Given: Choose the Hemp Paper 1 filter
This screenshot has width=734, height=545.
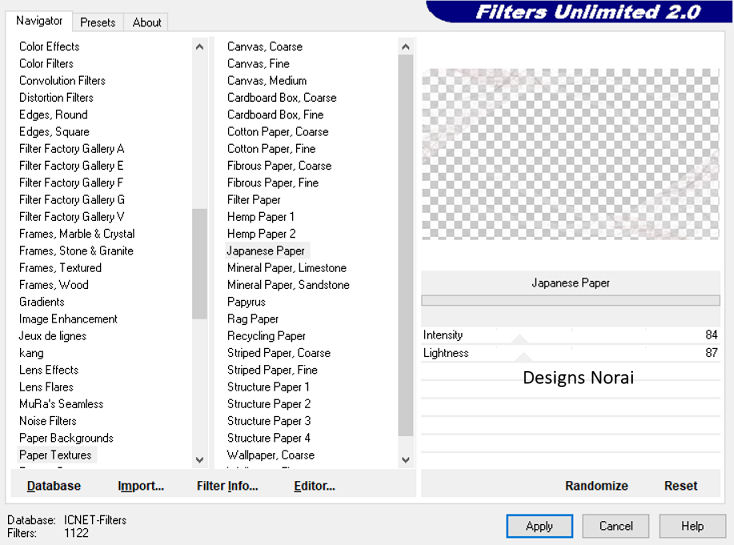Looking at the screenshot, I should click(x=261, y=216).
